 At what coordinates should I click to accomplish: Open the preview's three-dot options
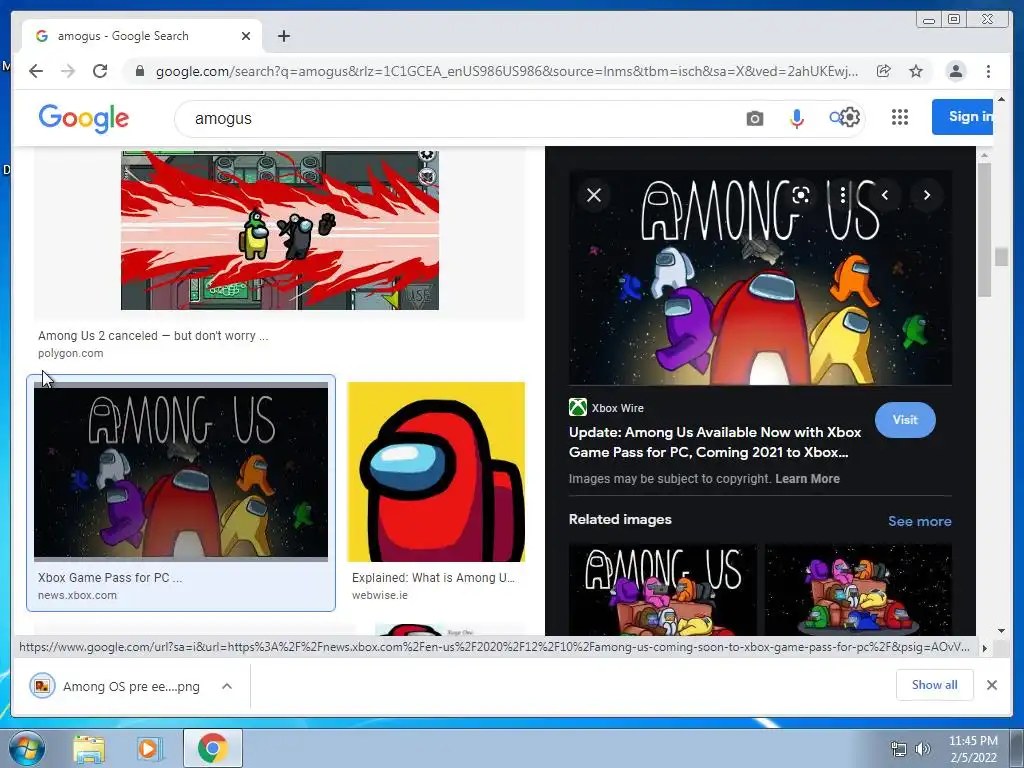click(x=843, y=195)
